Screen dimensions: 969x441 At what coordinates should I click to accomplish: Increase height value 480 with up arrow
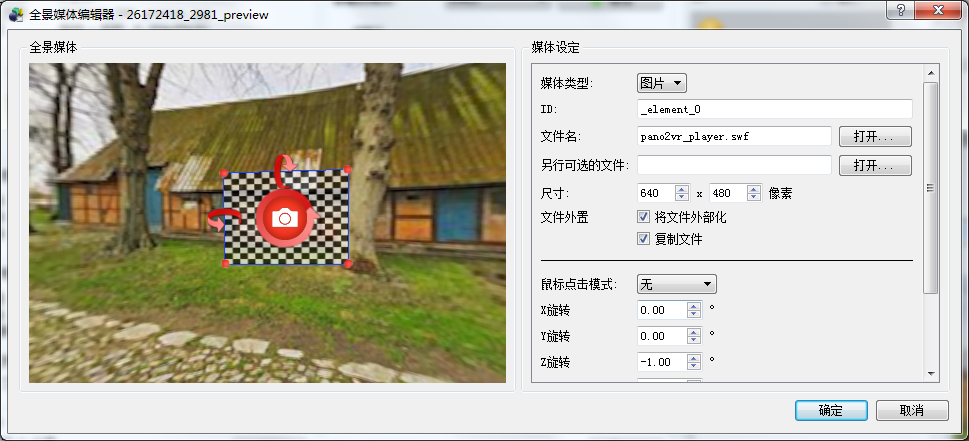[754, 190]
